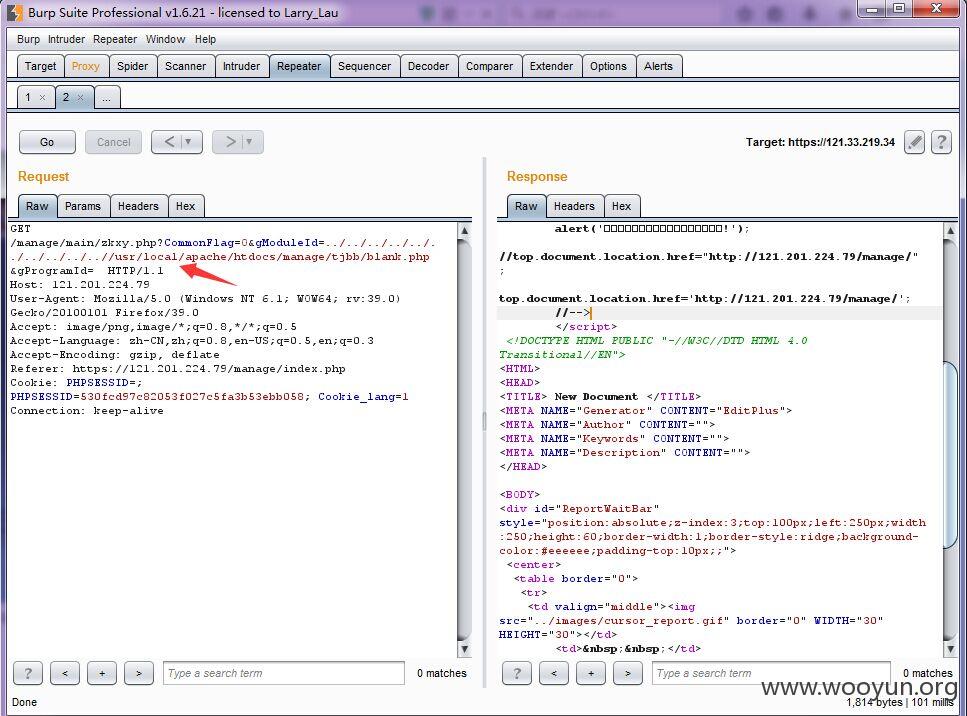Select Repeater sub-tab 1
The image size is (967, 716).
coord(28,97)
